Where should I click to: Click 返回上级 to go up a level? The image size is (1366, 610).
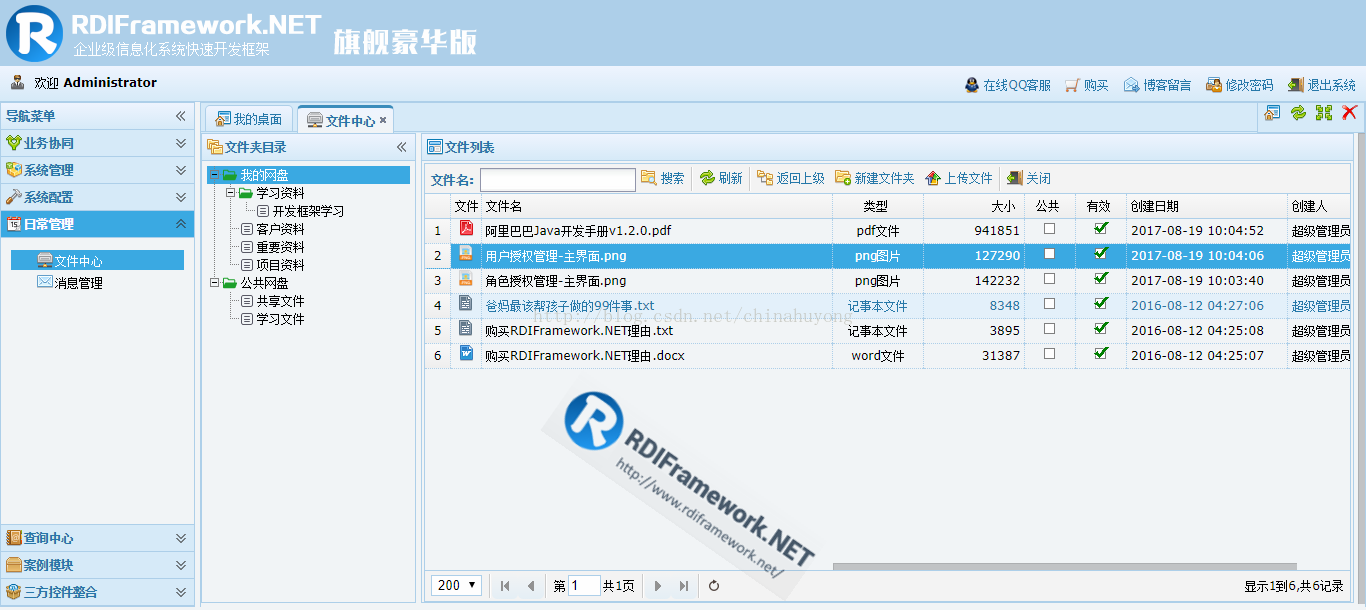point(791,178)
